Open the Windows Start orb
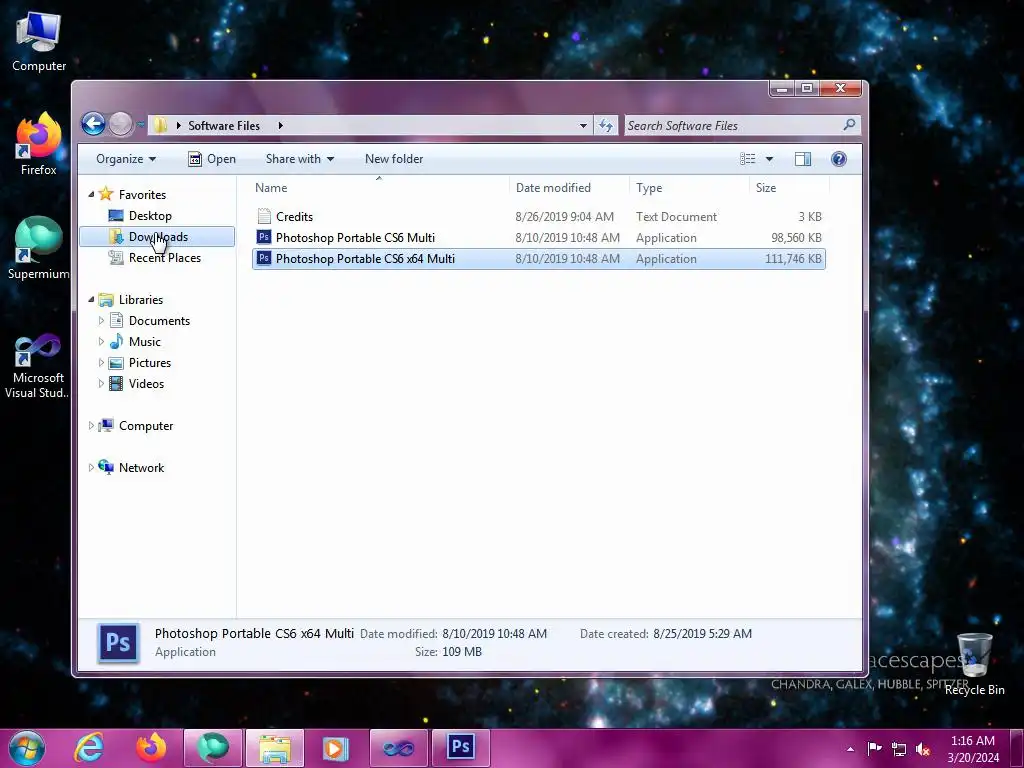Viewport: 1024px width, 768px height. click(x=26, y=748)
